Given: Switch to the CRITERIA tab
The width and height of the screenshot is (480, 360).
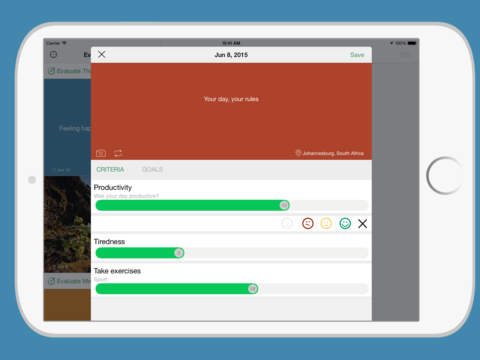Looking at the screenshot, I should tap(110, 169).
